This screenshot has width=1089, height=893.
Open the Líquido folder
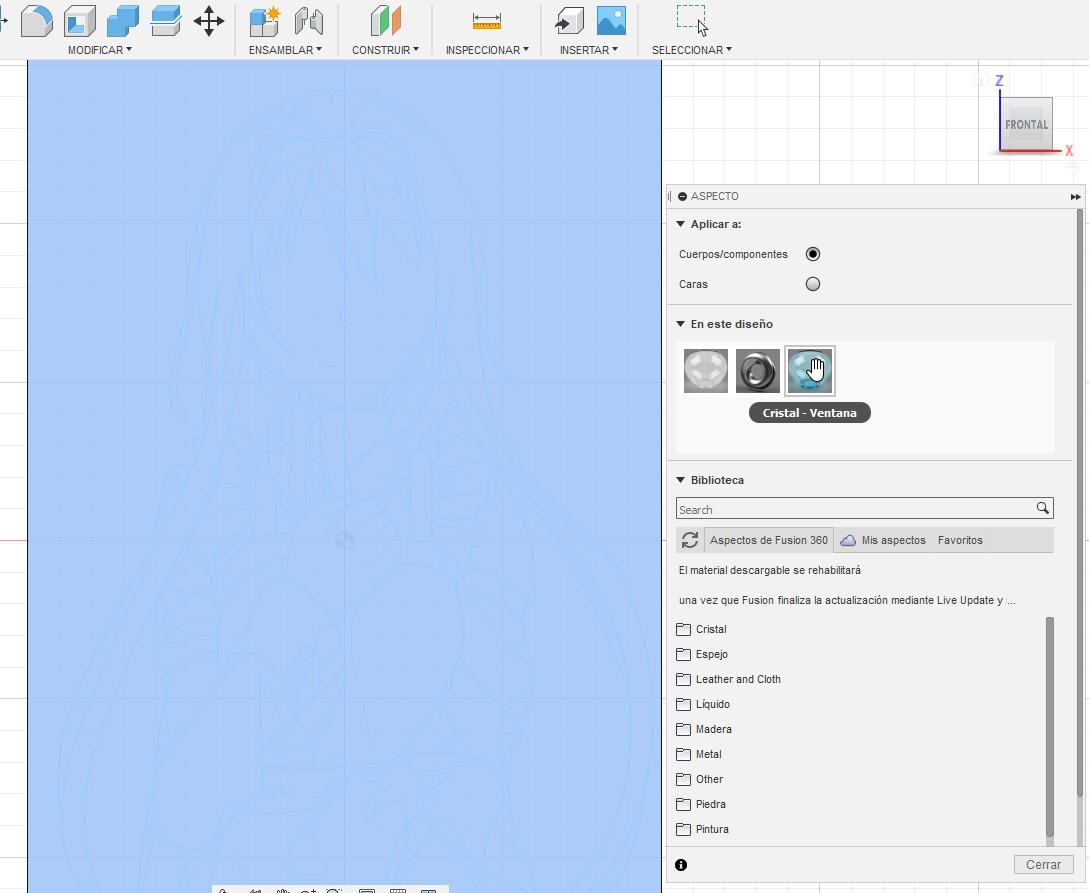[703, 704]
